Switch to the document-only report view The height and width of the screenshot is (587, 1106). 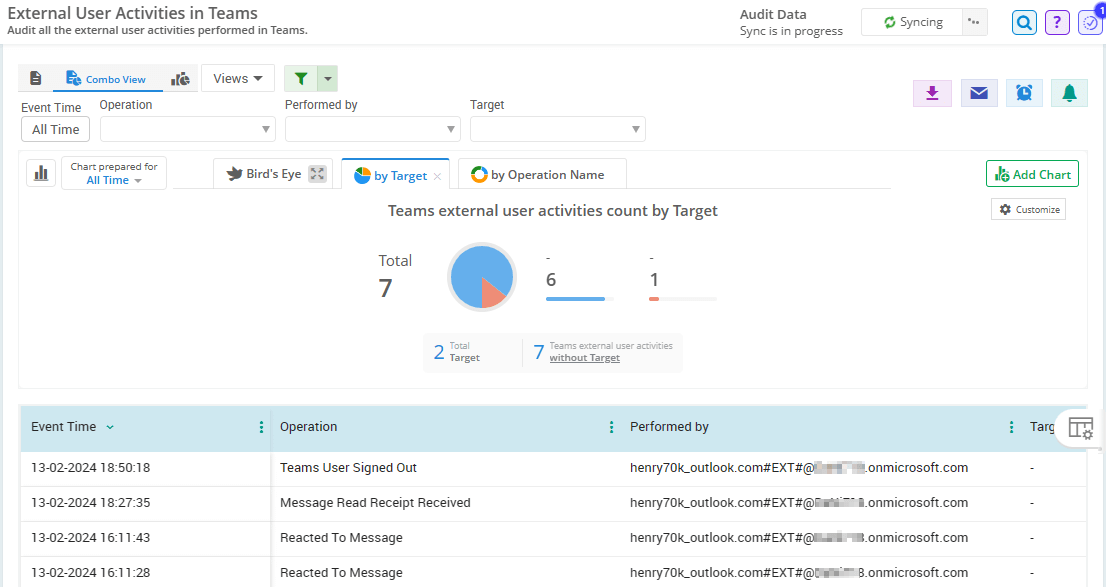[36, 79]
